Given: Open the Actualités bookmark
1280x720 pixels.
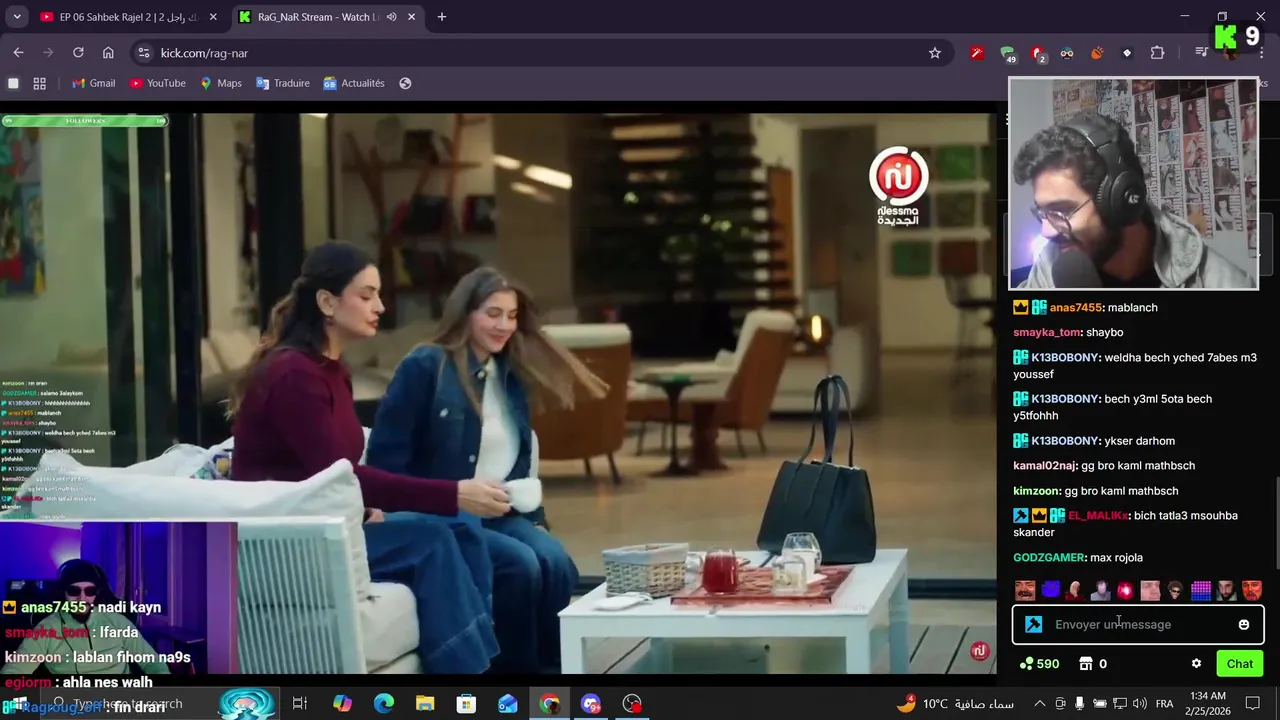Looking at the screenshot, I should (354, 83).
